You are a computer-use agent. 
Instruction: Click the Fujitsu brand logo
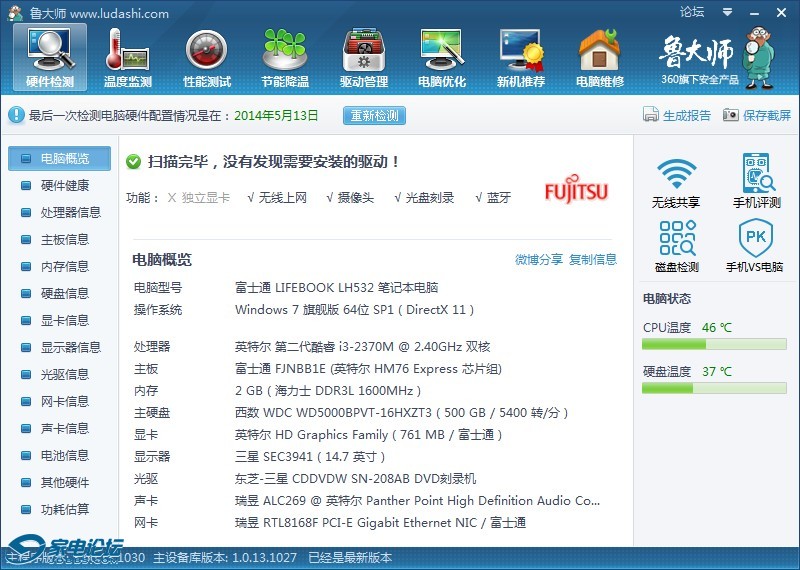click(576, 191)
